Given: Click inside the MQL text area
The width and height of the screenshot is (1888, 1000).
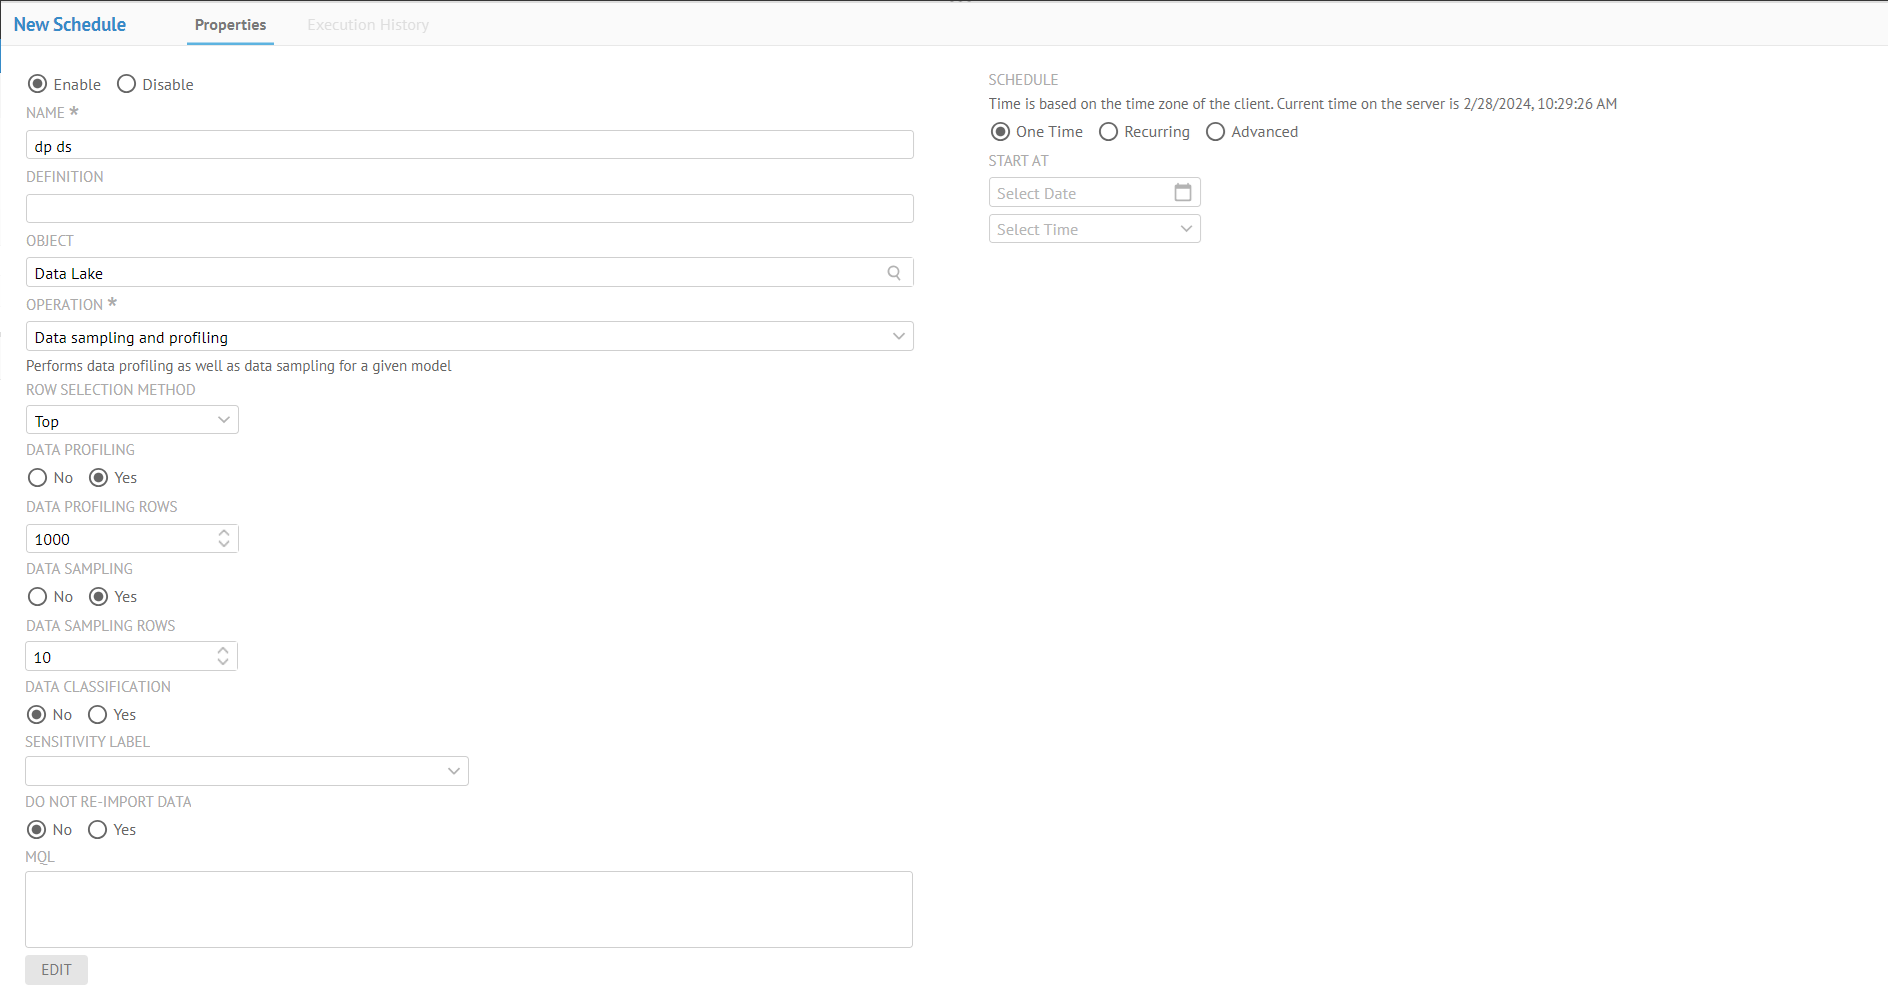Looking at the screenshot, I should (469, 909).
